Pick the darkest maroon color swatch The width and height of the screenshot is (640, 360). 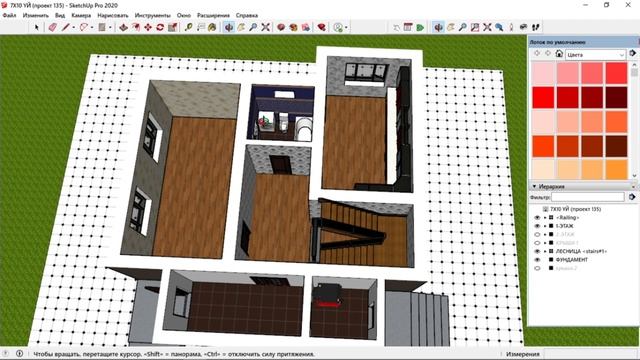point(616,97)
